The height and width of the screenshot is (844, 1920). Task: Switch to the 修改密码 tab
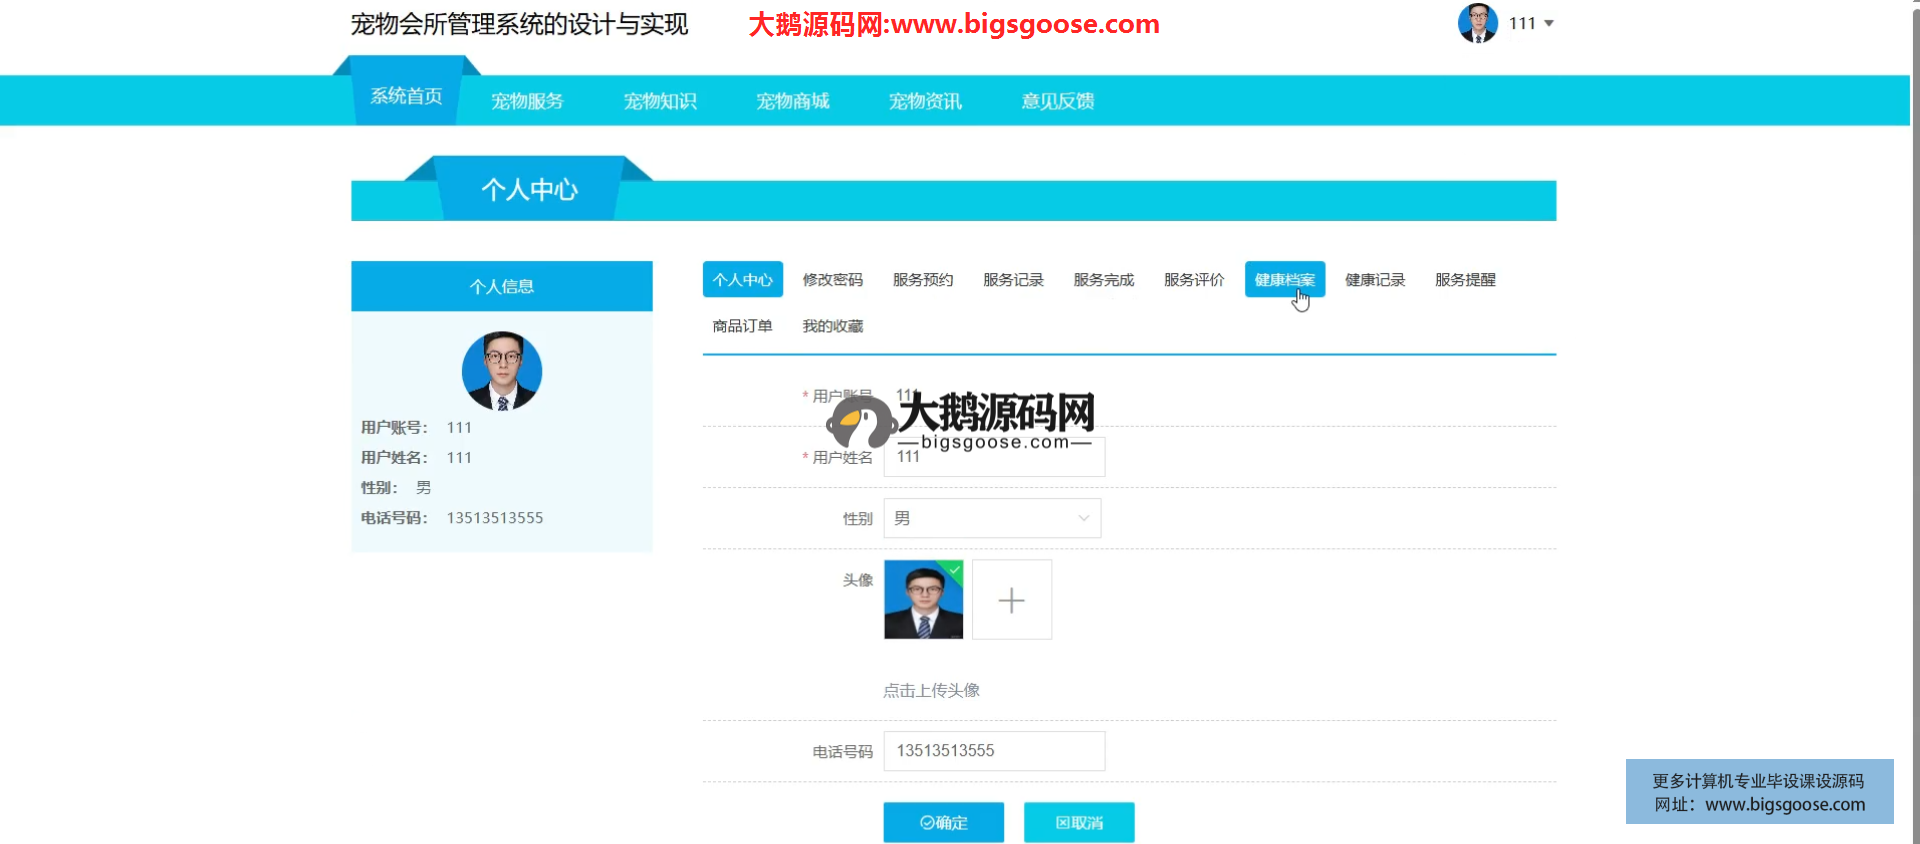pos(832,280)
